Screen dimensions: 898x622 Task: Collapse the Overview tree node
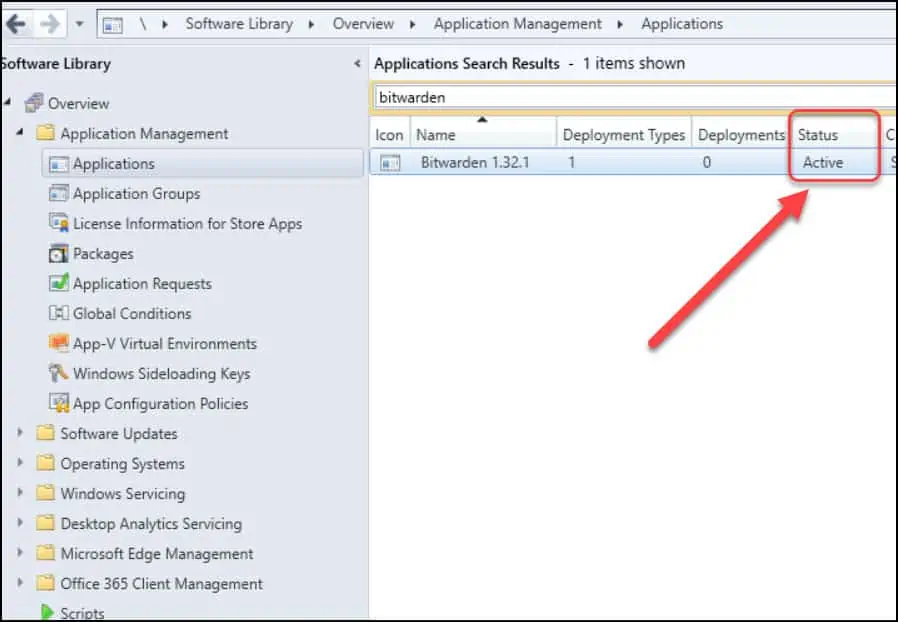click(x=8, y=103)
